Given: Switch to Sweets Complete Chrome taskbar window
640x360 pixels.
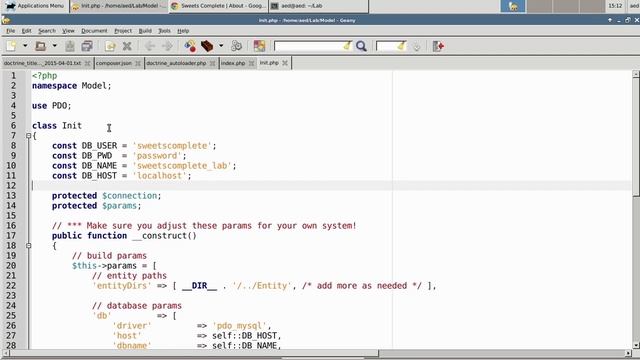Looking at the screenshot, I should [x=218, y=6].
